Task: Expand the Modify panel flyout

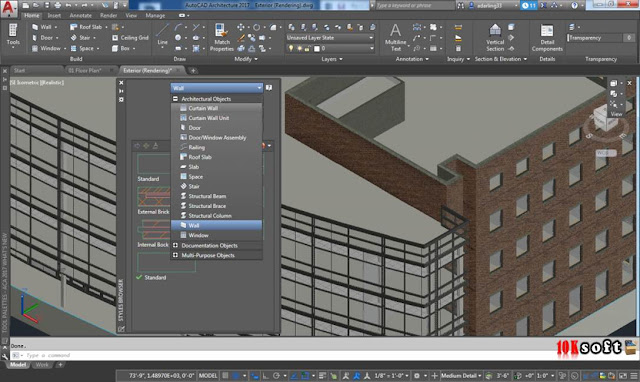Action: 246,59
